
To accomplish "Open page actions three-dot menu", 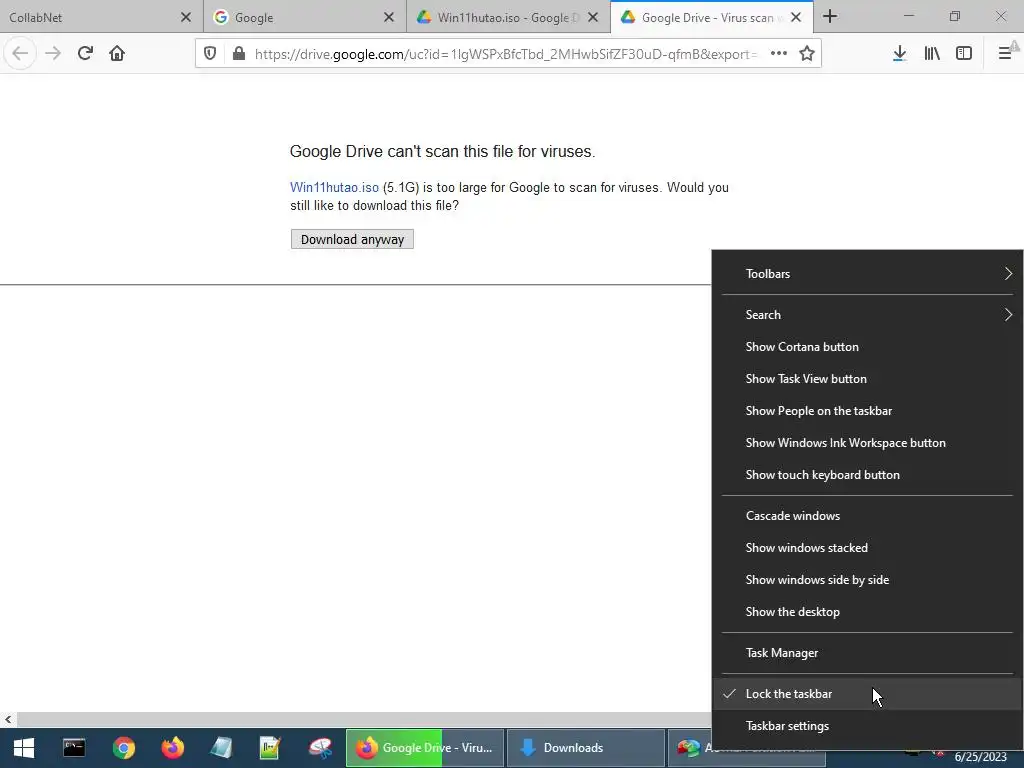I will (778, 54).
